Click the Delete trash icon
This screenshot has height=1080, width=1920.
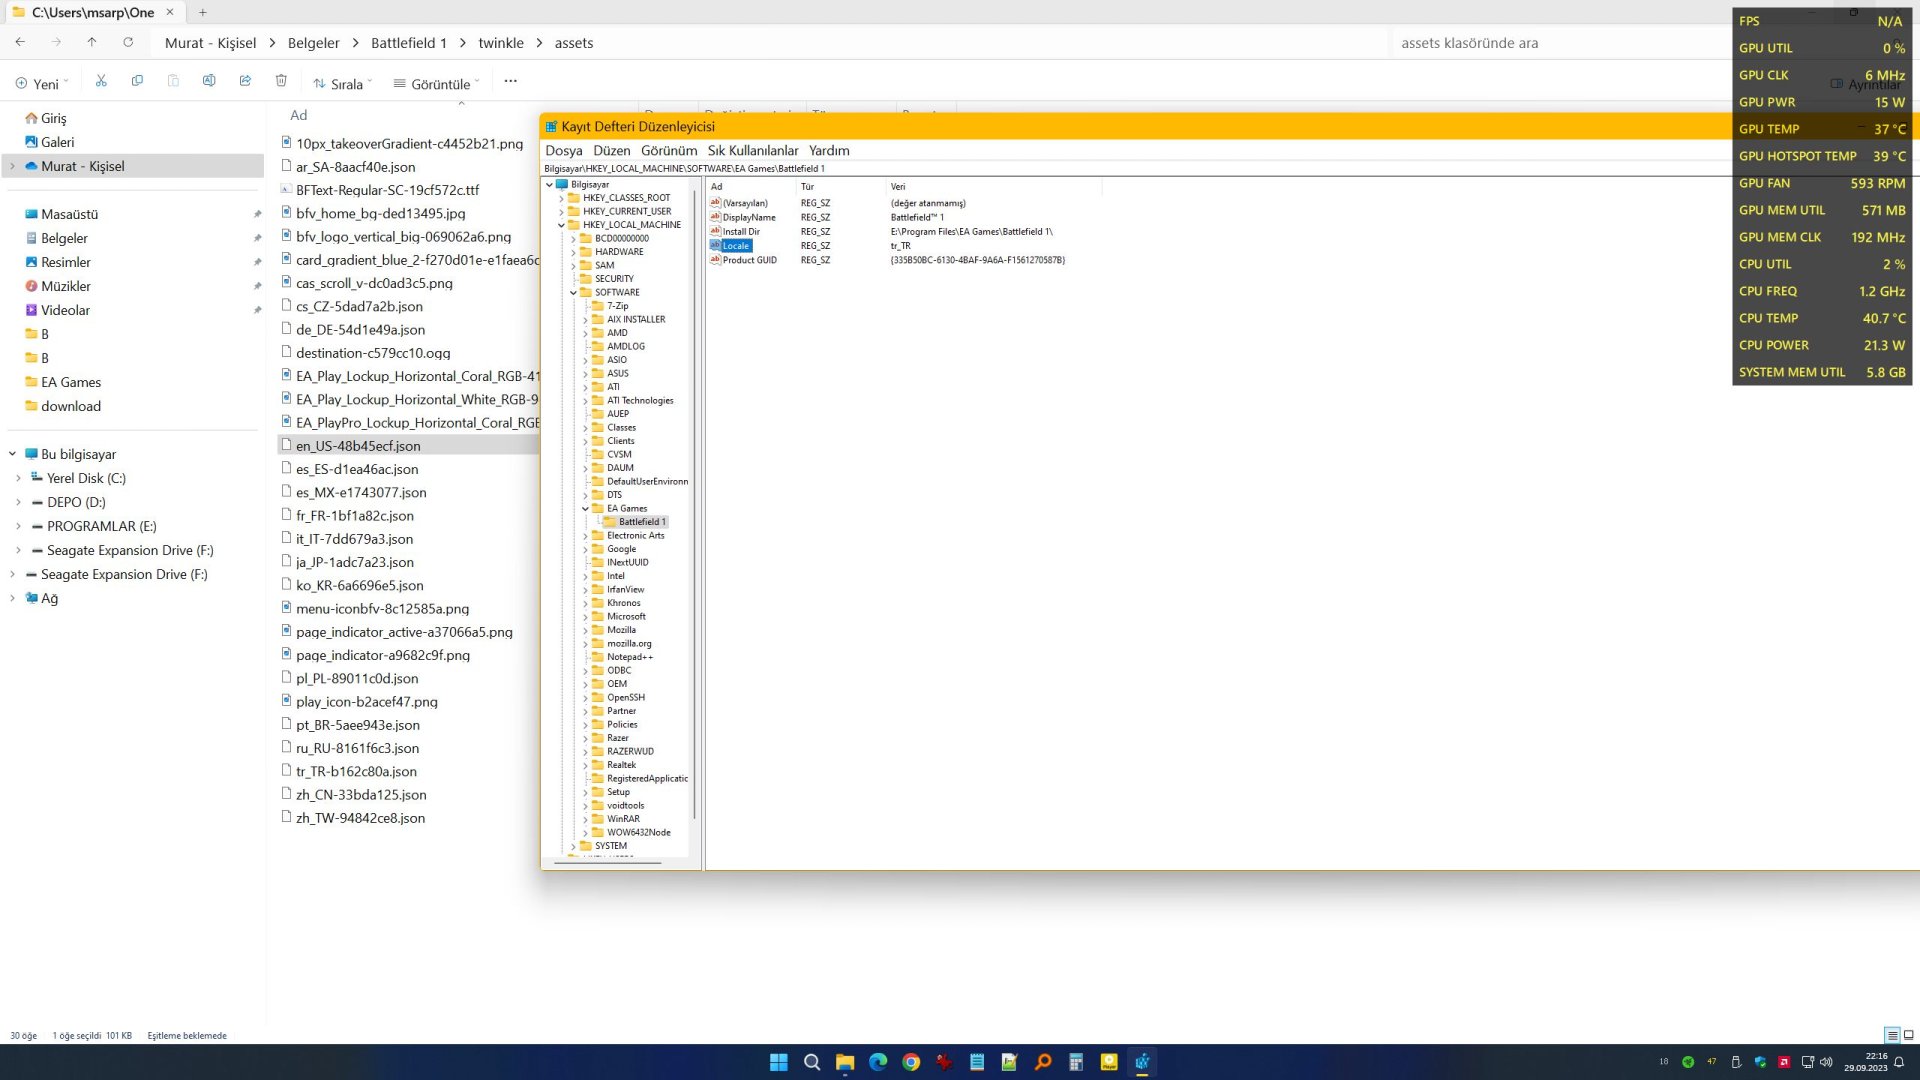(281, 82)
